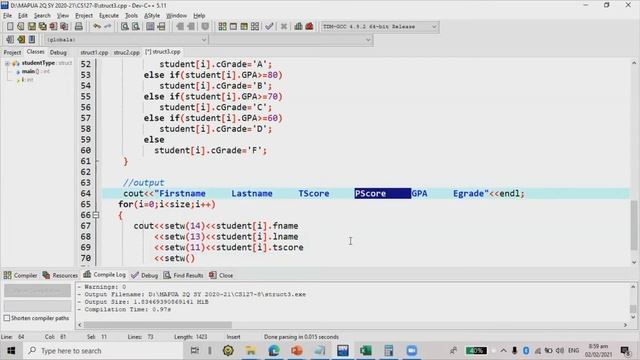Open the Debug bottom panel tab
This screenshot has width=640, height=360.
[x=144, y=276]
